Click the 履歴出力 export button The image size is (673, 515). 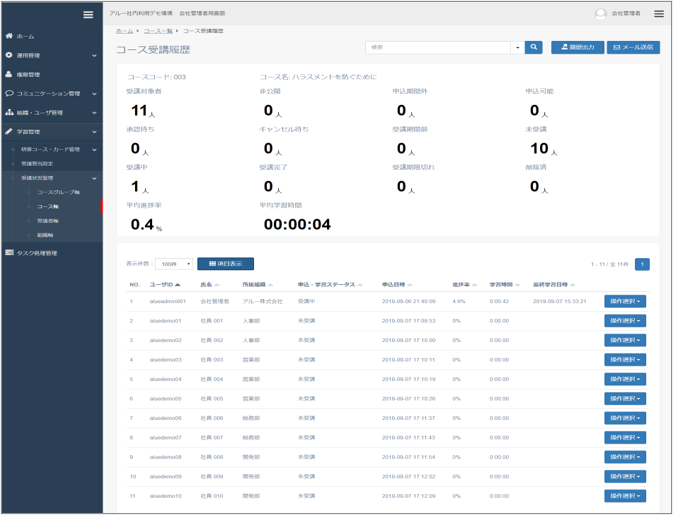click(x=577, y=47)
